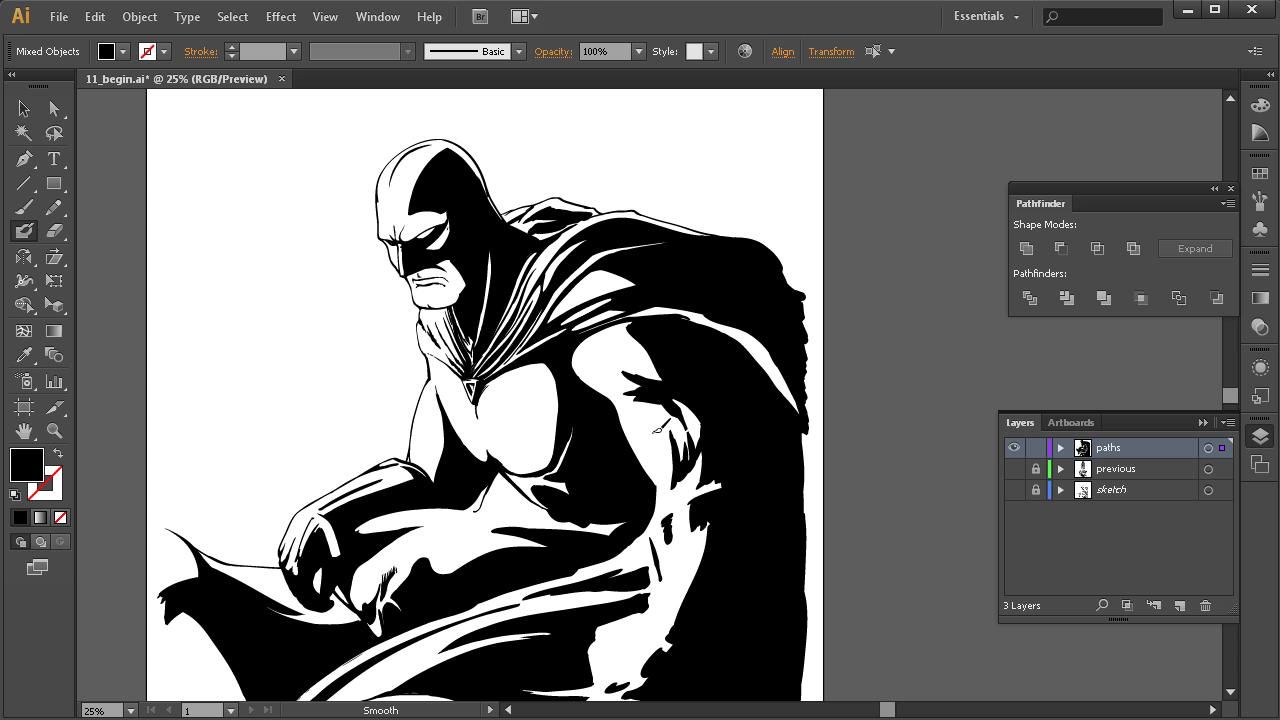Image resolution: width=1280 pixels, height=720 pixels.
Task: Open stroke color dropdown in control bar
Action: tap(164, 52)
